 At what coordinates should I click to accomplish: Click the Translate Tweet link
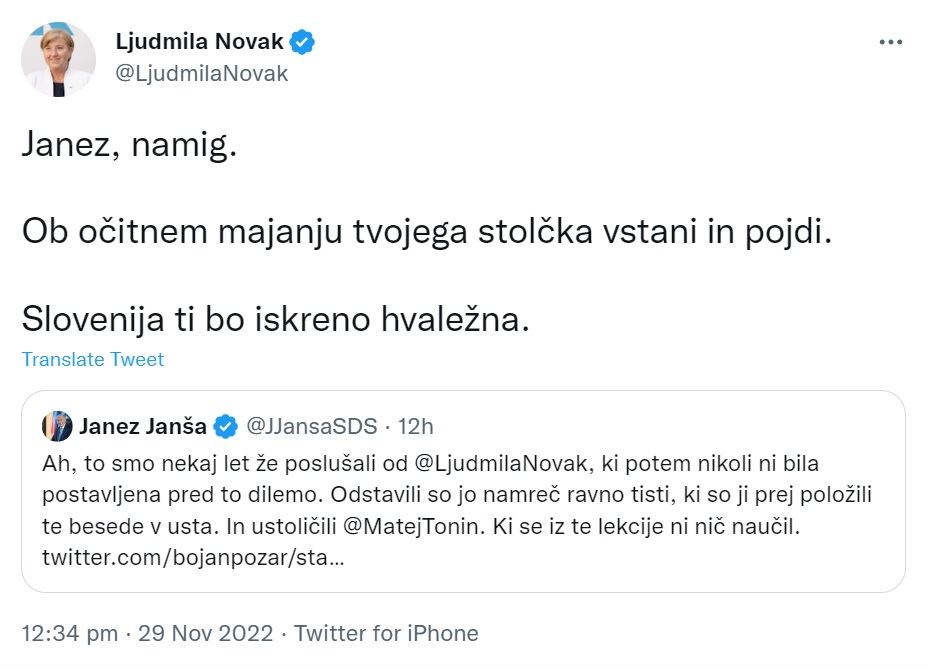pos(93,359)
